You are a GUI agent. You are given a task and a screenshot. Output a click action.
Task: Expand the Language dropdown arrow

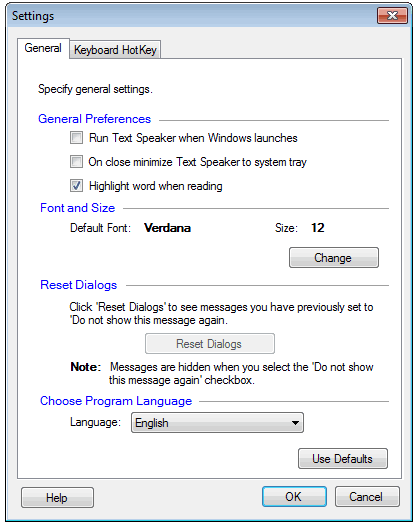click(x=295, y=423)
